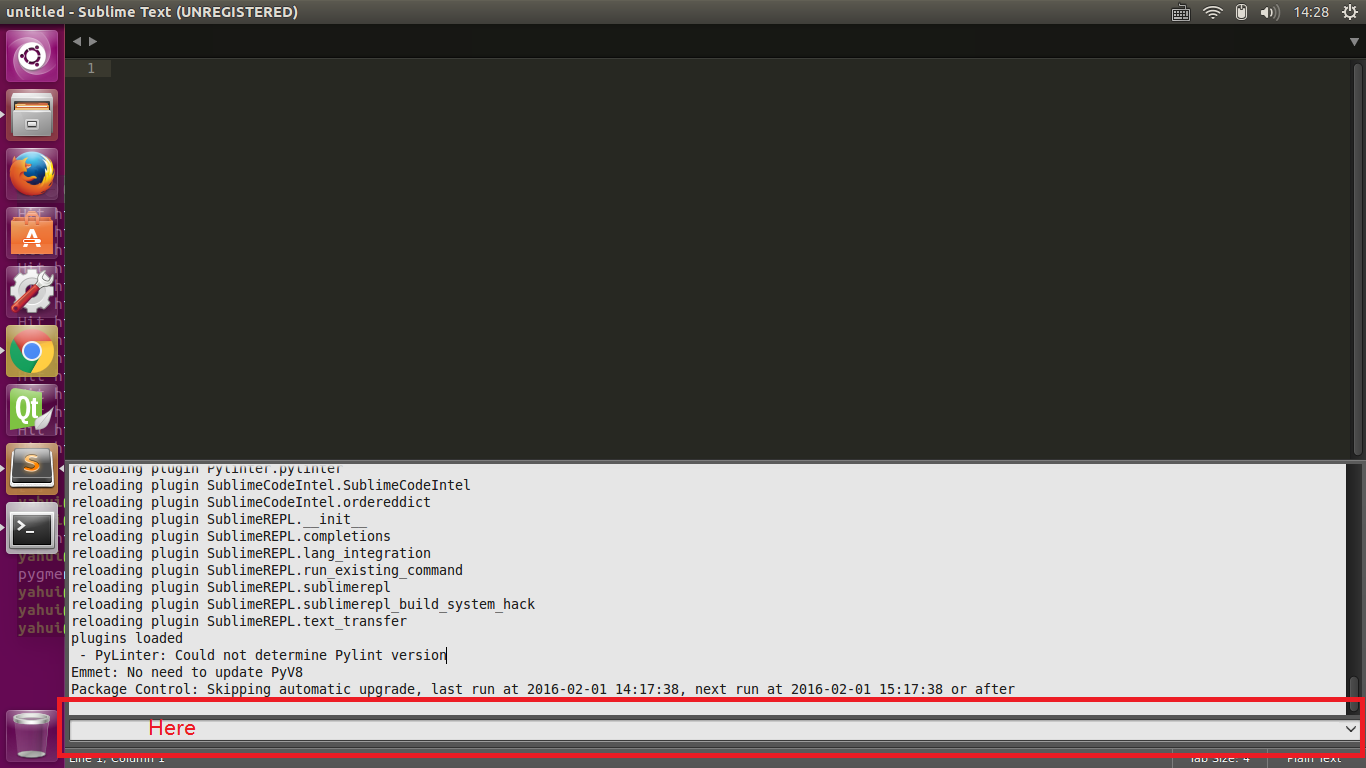Image resolution: width=1366 pixels, height=768 pixels.
Task: Click 'reloading plugin SublimeCodeIntel.SublimeCodeIntel' line
Action: click(271, 485)
